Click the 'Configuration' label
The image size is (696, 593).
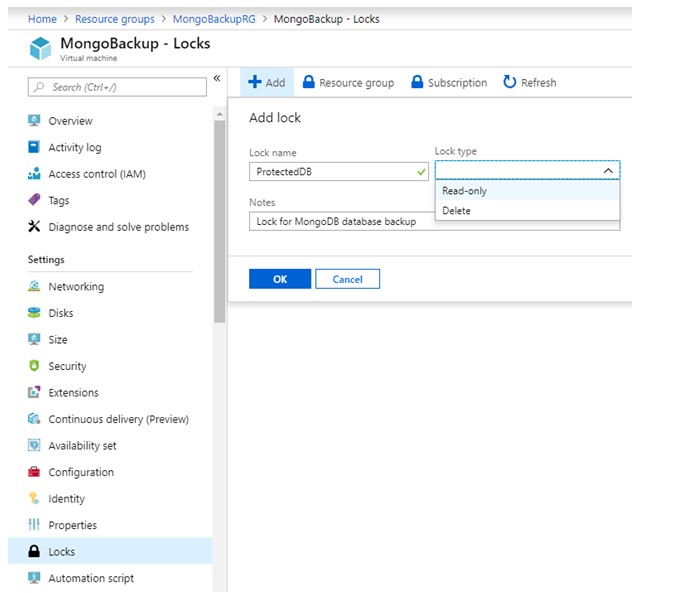tap(81, 472)
